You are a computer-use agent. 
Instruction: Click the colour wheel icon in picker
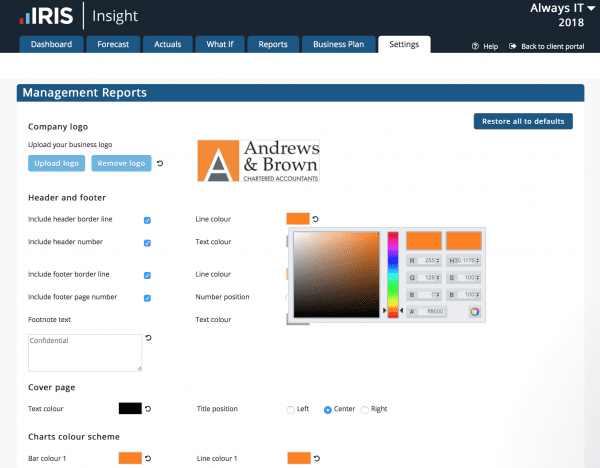(x=474, y=312)
